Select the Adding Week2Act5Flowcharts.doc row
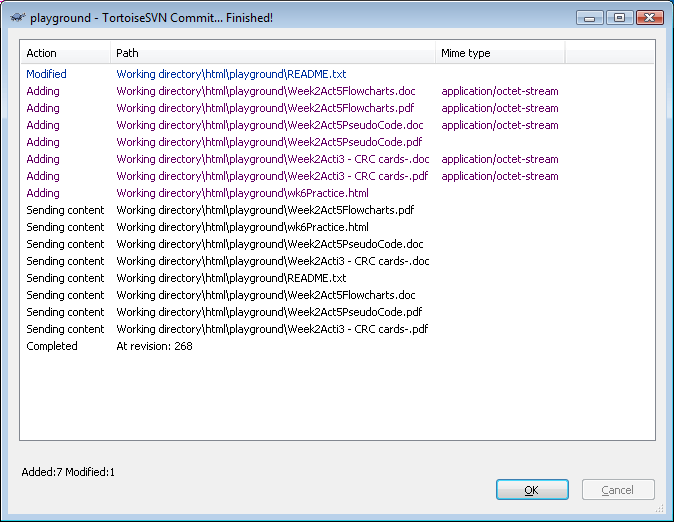 point(265,91)
